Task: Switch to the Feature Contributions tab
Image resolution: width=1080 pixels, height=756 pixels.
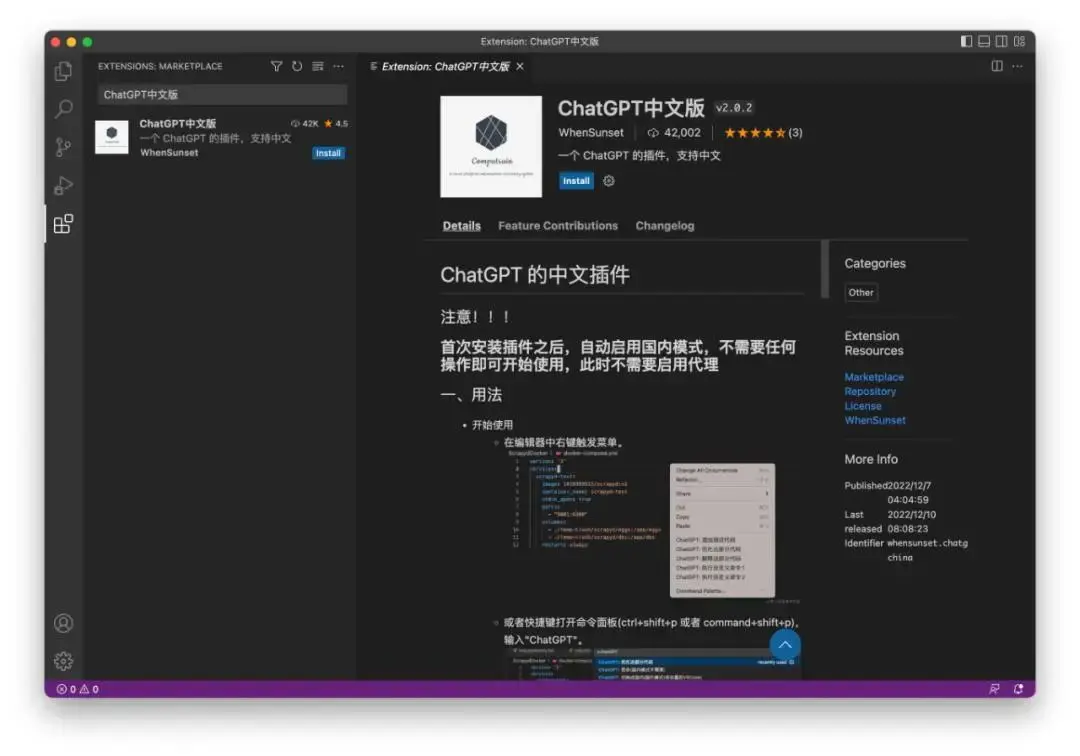Action: tap(558, 226)
